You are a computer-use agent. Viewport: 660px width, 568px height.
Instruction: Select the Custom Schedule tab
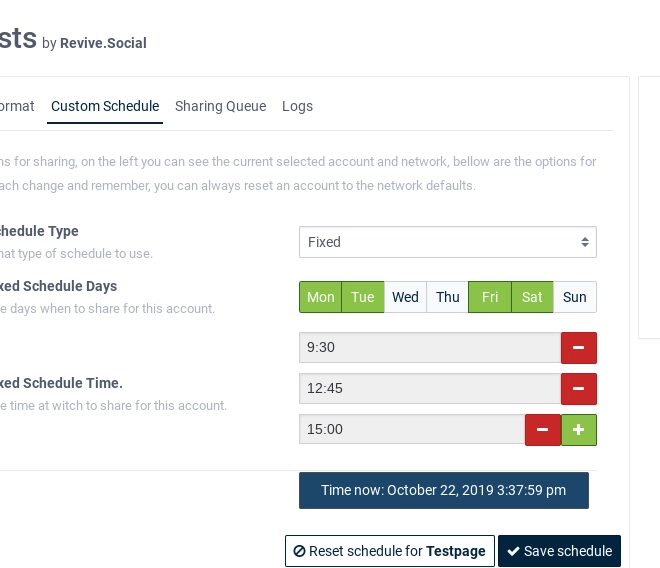[x=105, y=106]
